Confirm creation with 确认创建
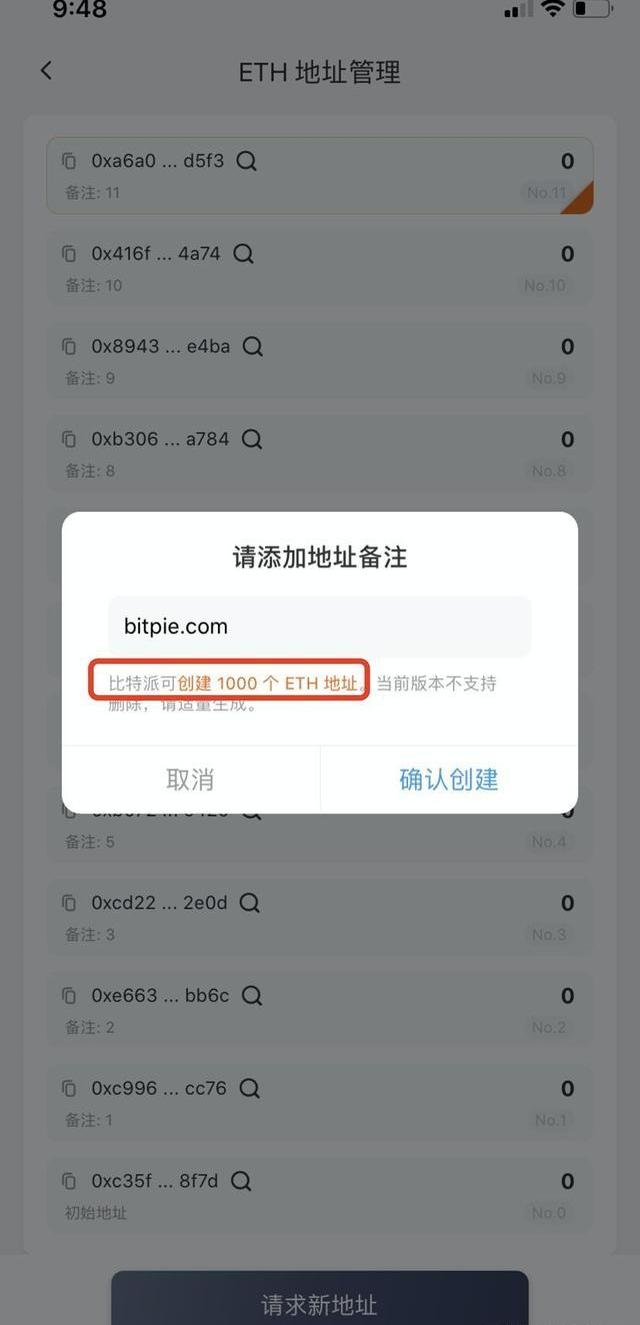 (x=449, y=780)
